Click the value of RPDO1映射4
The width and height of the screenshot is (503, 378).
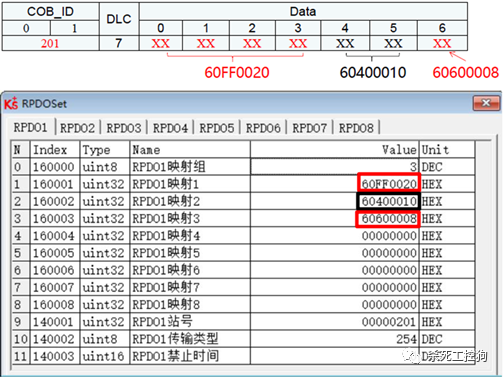tap(335, 236)
